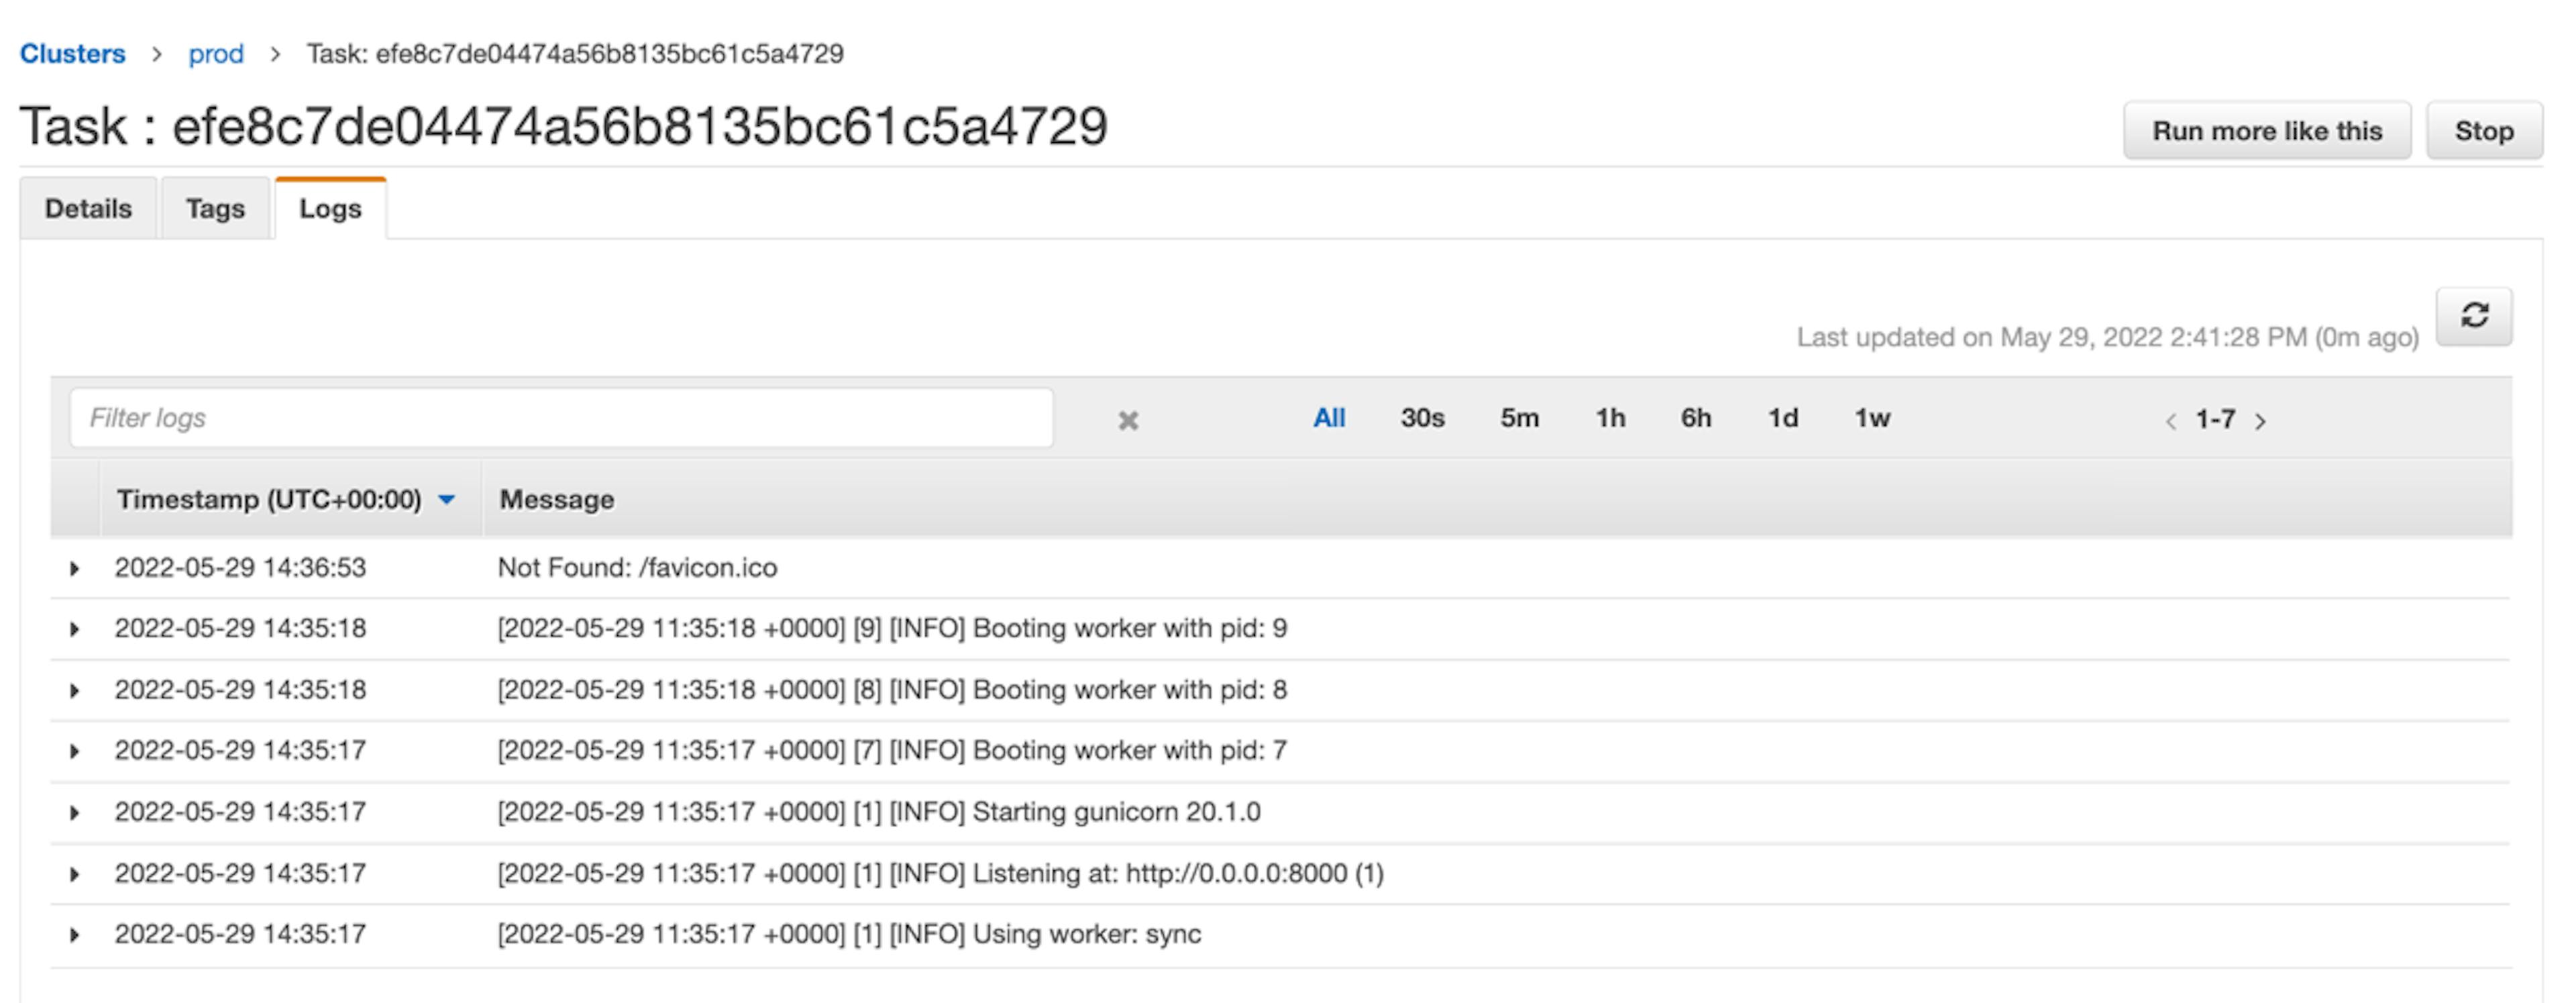Choose the 1h time range filter

[1609, 418]
